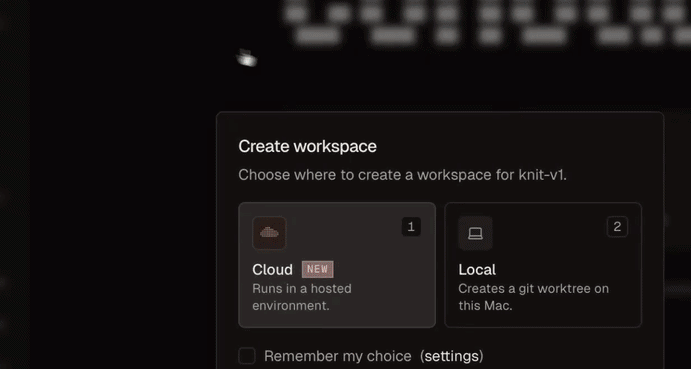Click the cloud icon in Cloud card
Image resolution: width=691 pixels, height=369 pixels.
pyautogui.click(x=269, y=233)
